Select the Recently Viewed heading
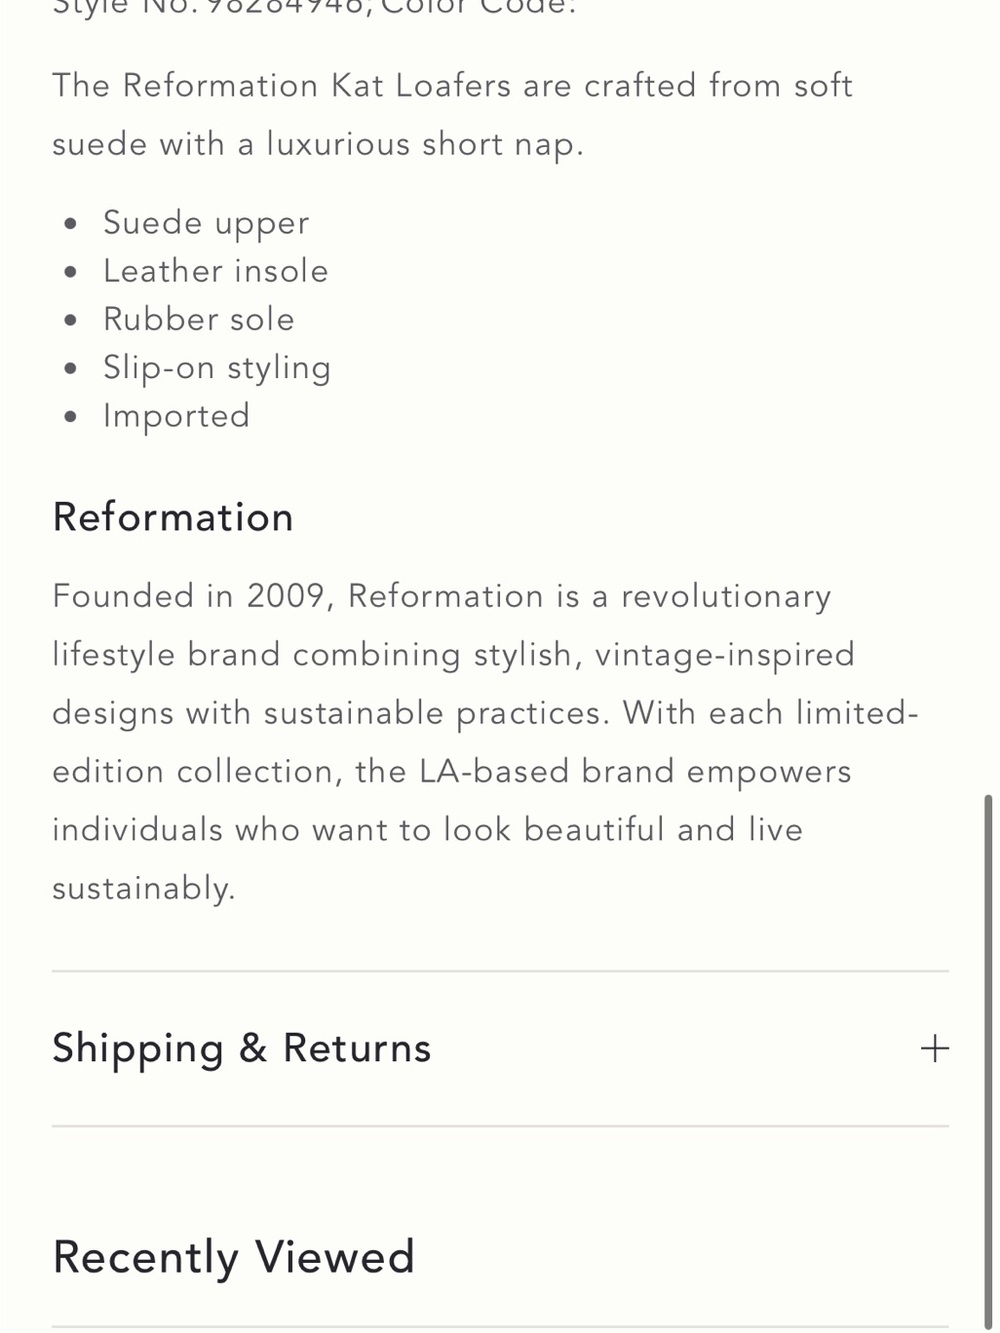This screenshot has height=1333, width=1000. tap(234, 1257)
